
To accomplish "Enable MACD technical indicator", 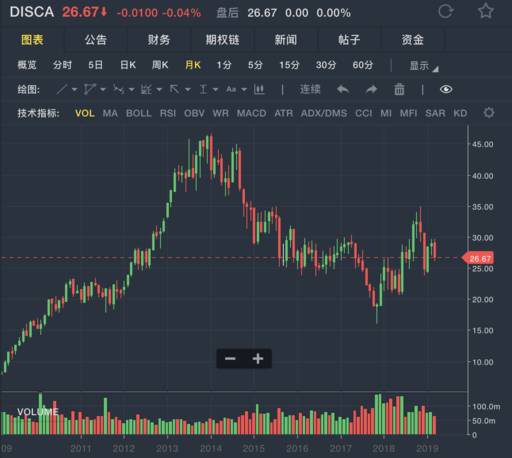I will (251, 113).
